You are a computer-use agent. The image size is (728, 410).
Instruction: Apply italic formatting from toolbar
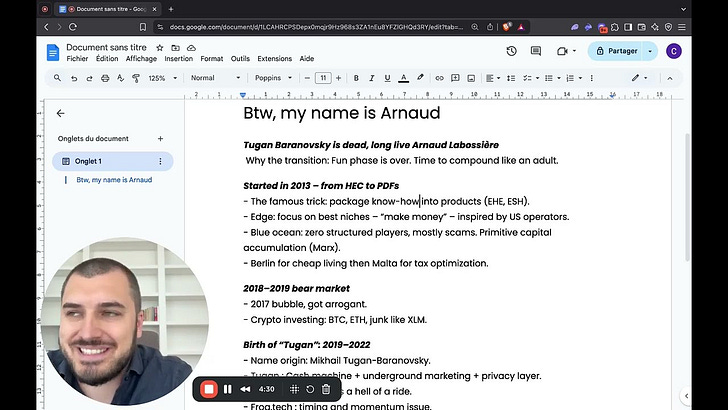pyautogui.click(x=372, y=78)
